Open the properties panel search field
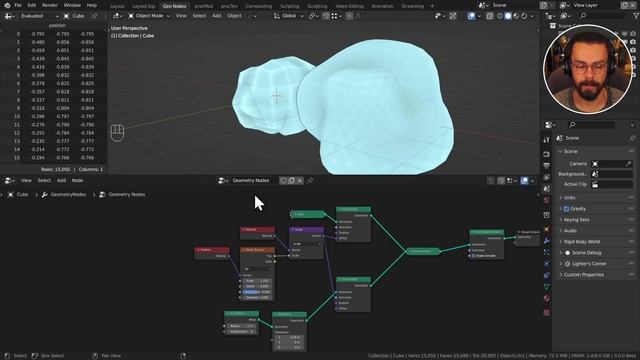 click(x=591, y=124)
